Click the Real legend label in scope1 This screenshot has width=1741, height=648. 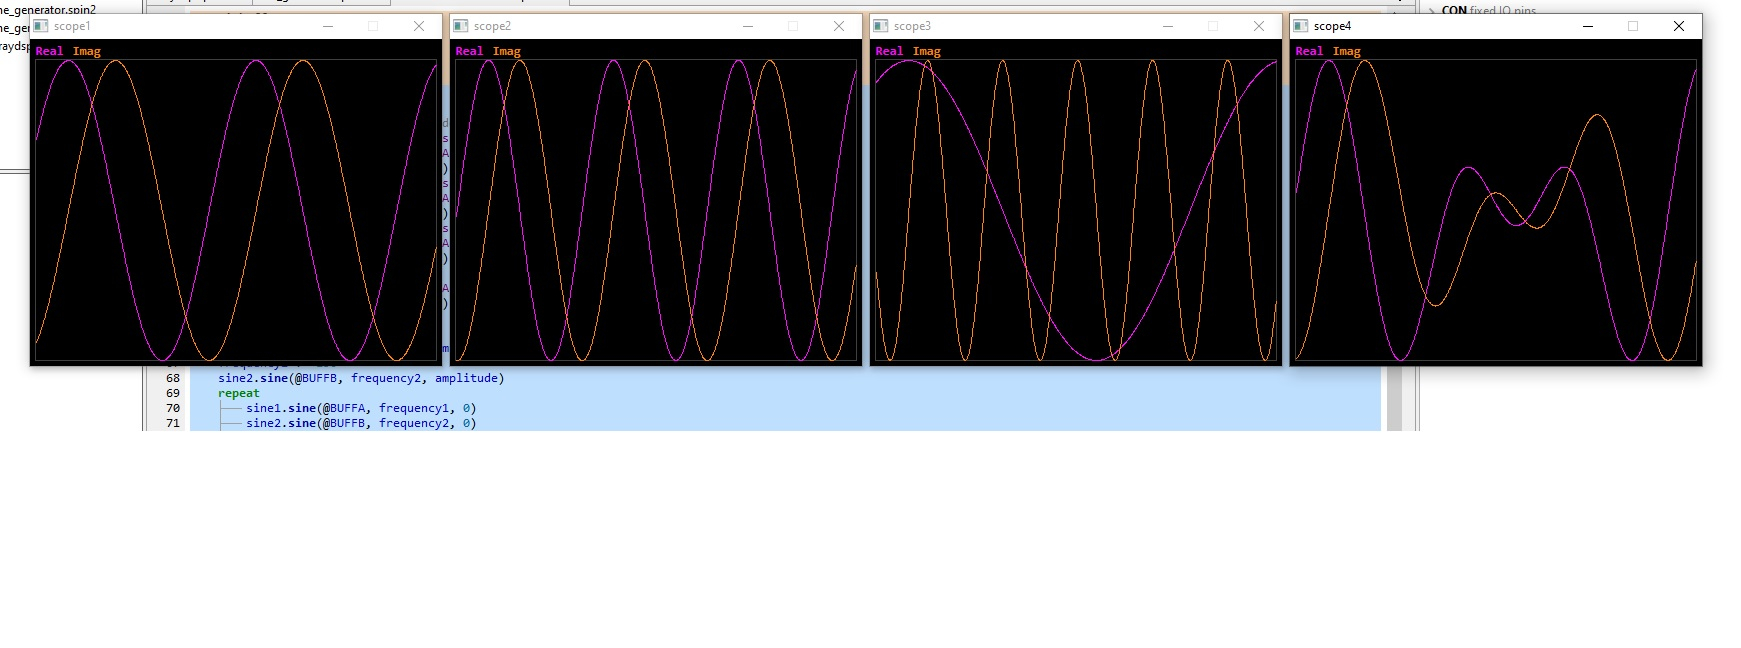(x=49, y=51)
